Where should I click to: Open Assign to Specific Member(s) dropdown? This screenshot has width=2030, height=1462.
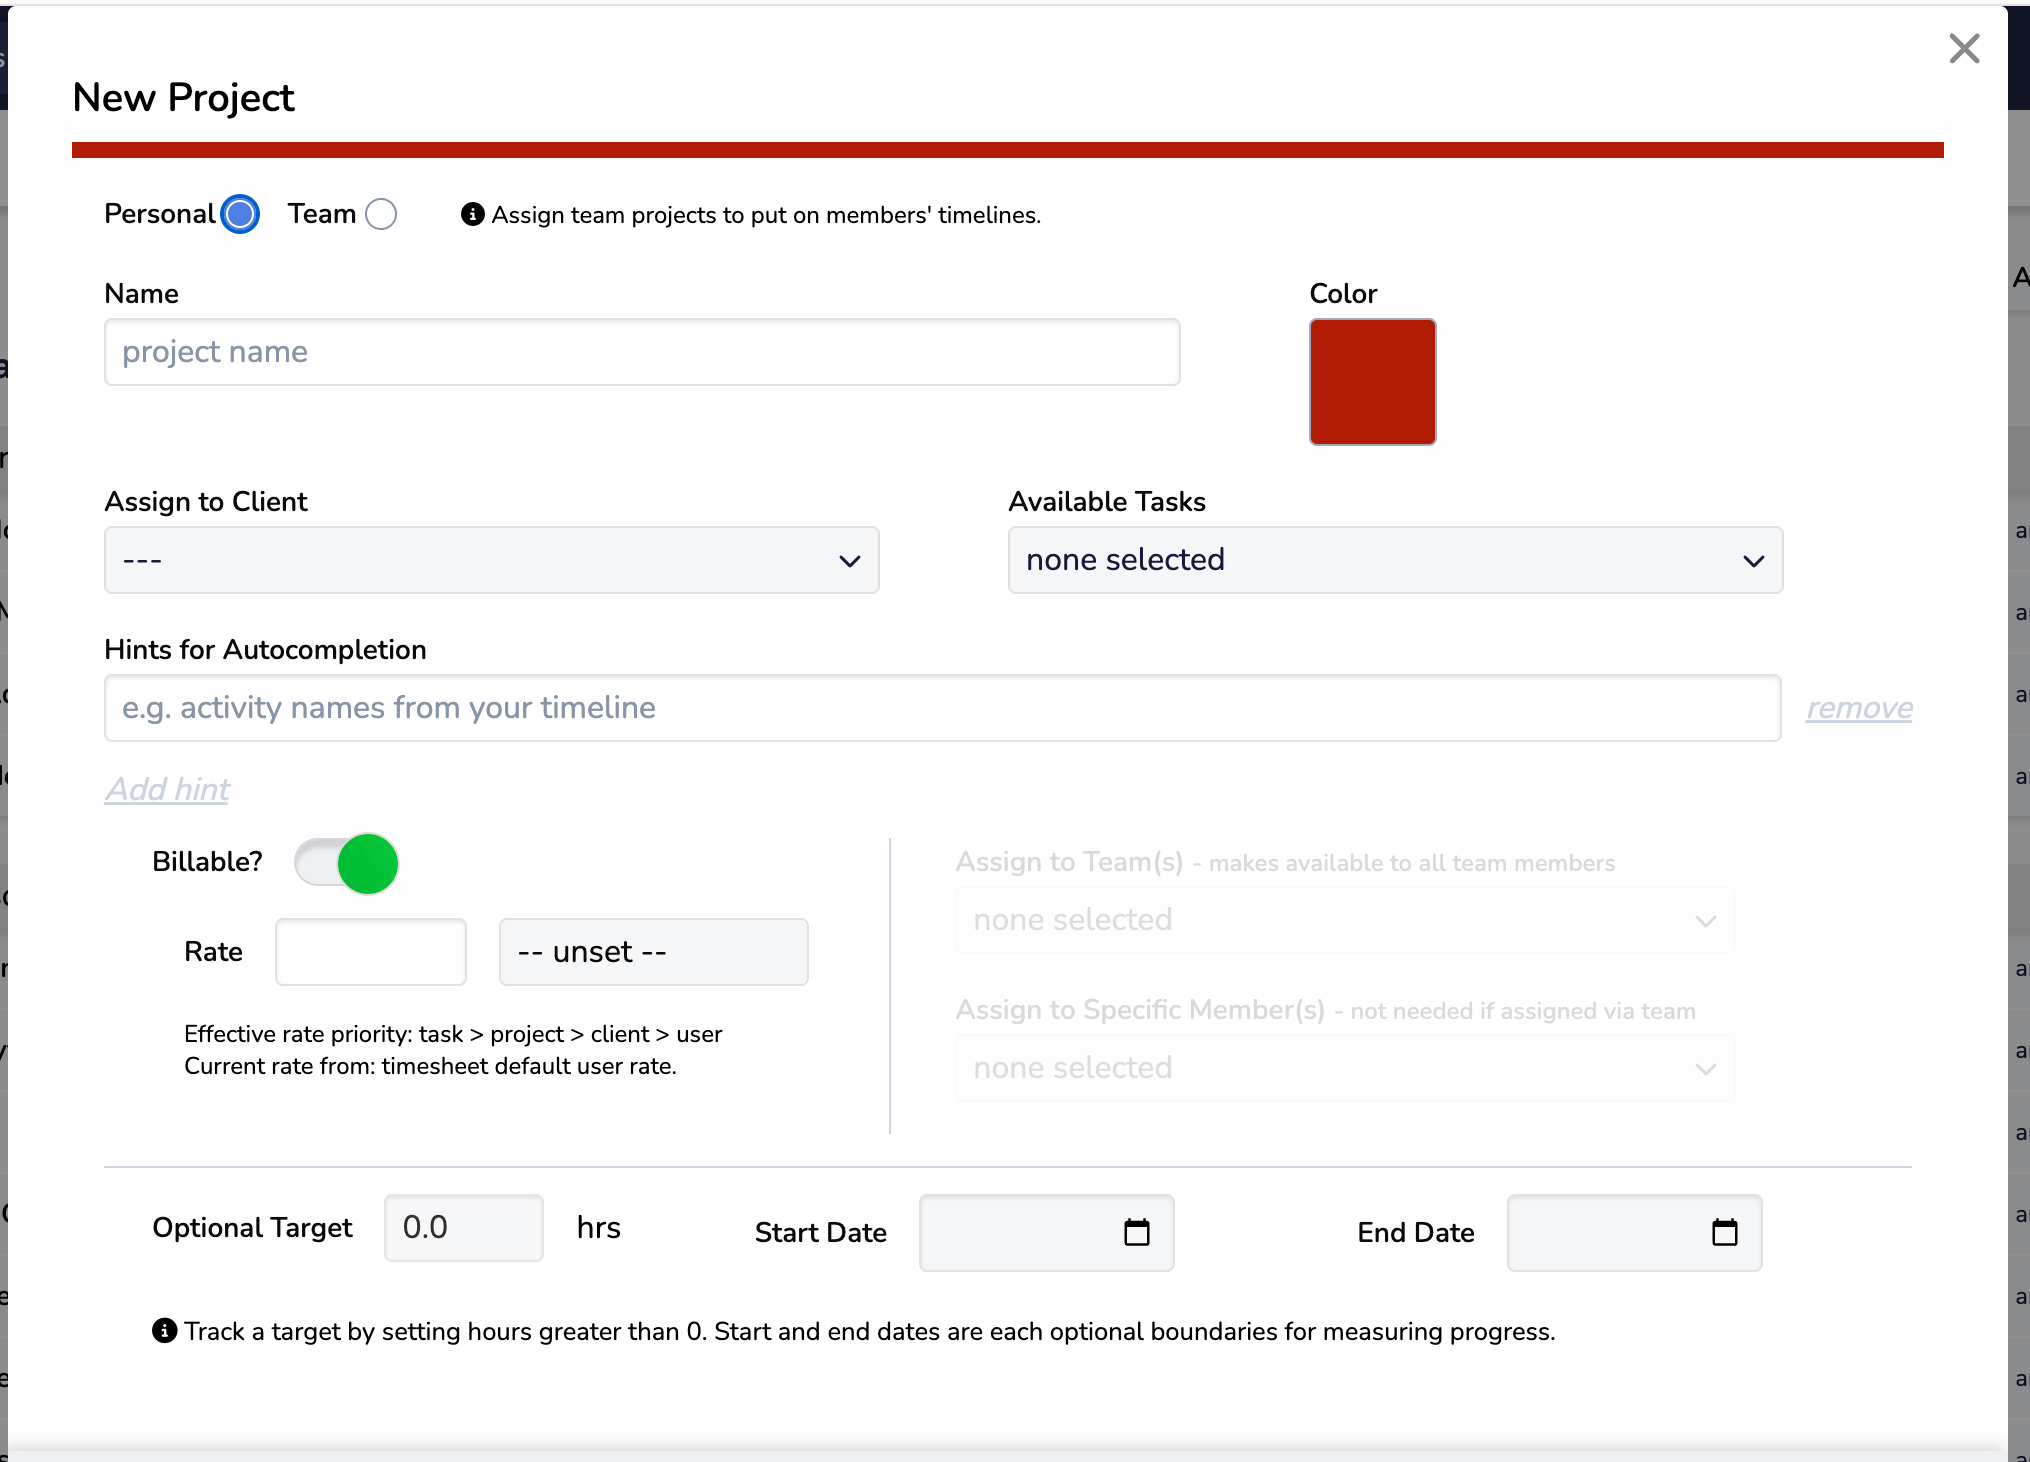1344,1068
